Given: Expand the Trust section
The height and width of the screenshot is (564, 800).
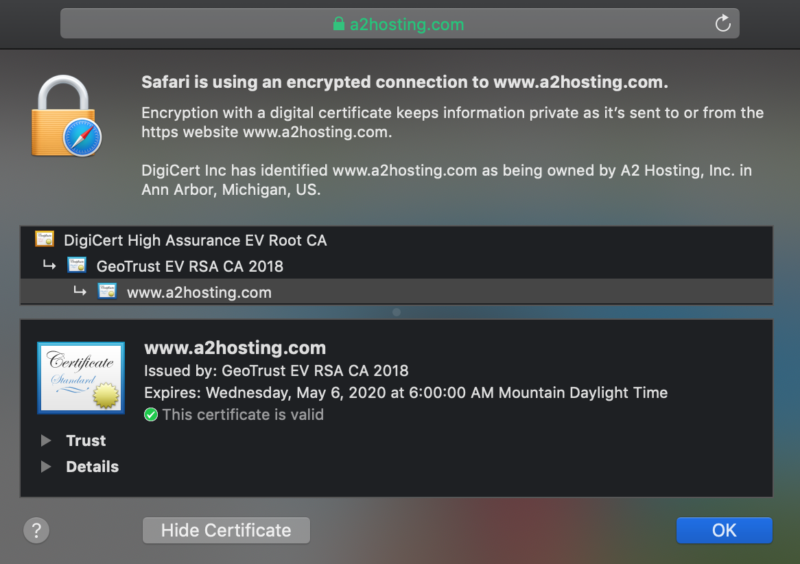Looking at the screenshot, I should [45, 441].
